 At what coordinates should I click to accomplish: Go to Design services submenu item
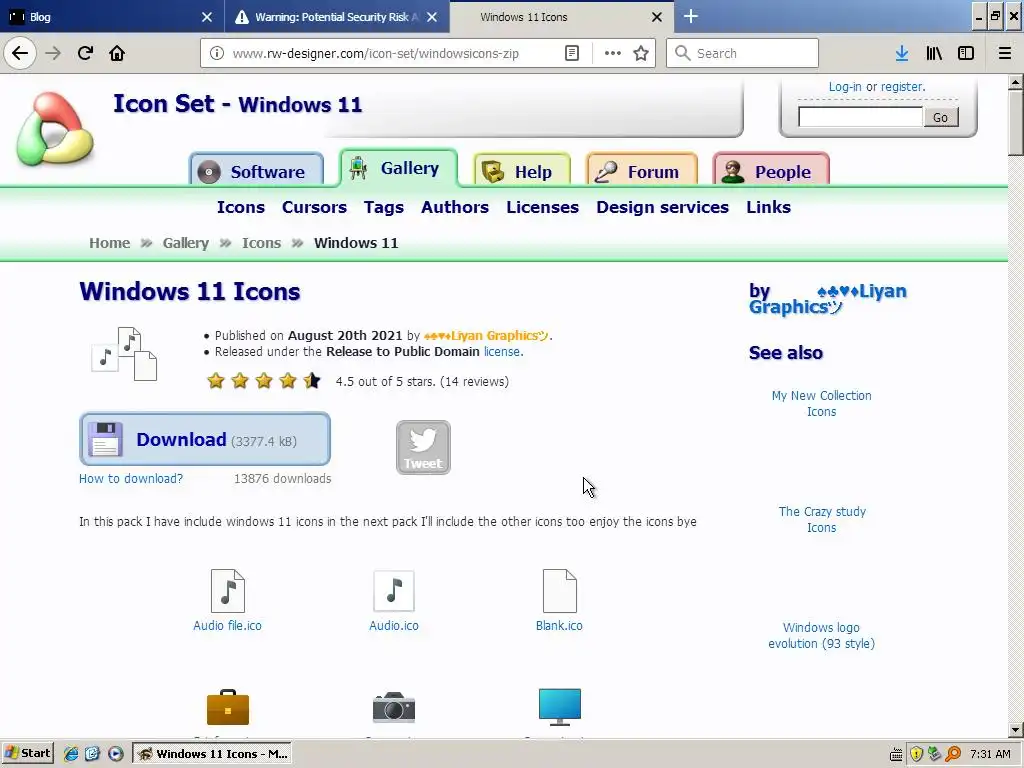point(662,207)
